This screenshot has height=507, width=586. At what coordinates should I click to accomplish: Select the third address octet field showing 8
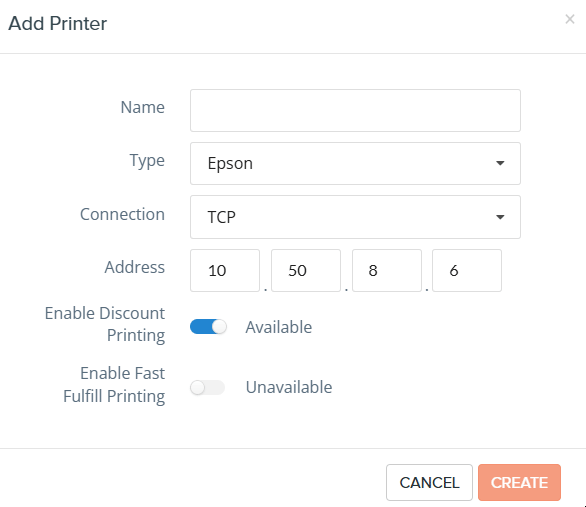[x=387, y=270]
